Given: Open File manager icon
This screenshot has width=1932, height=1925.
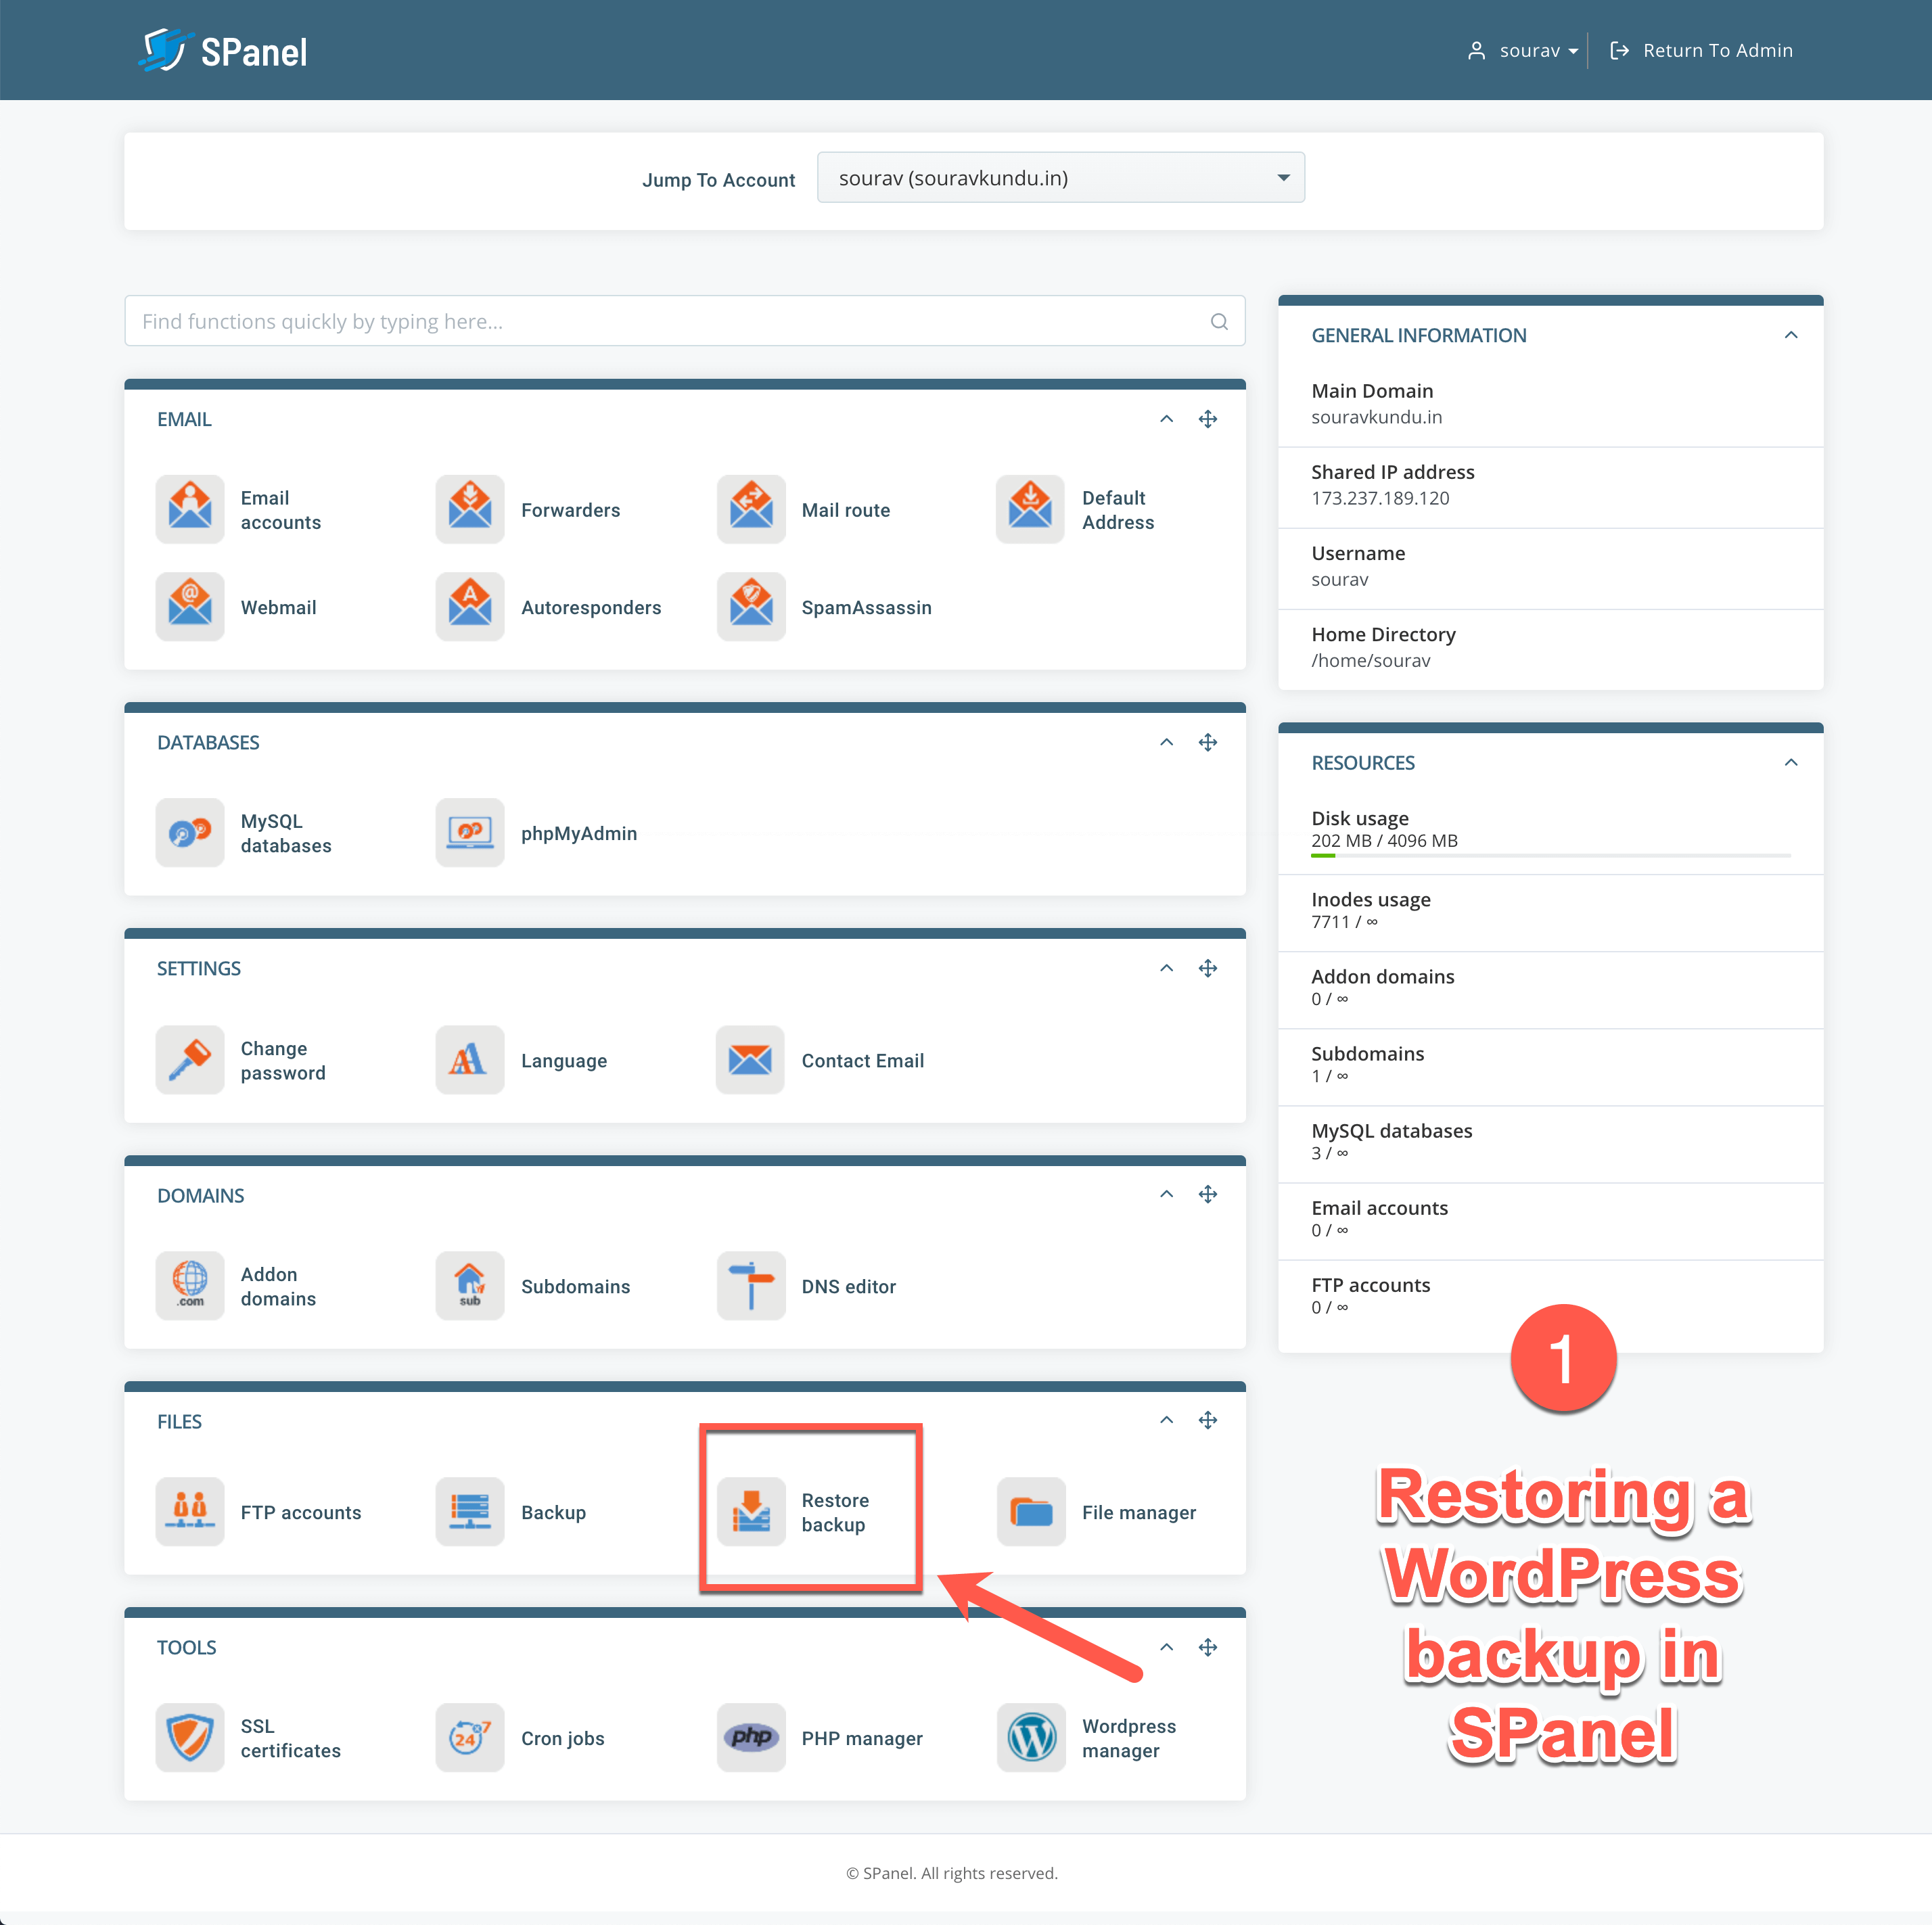Looking at the screenshot, I should point(1031,1512).
